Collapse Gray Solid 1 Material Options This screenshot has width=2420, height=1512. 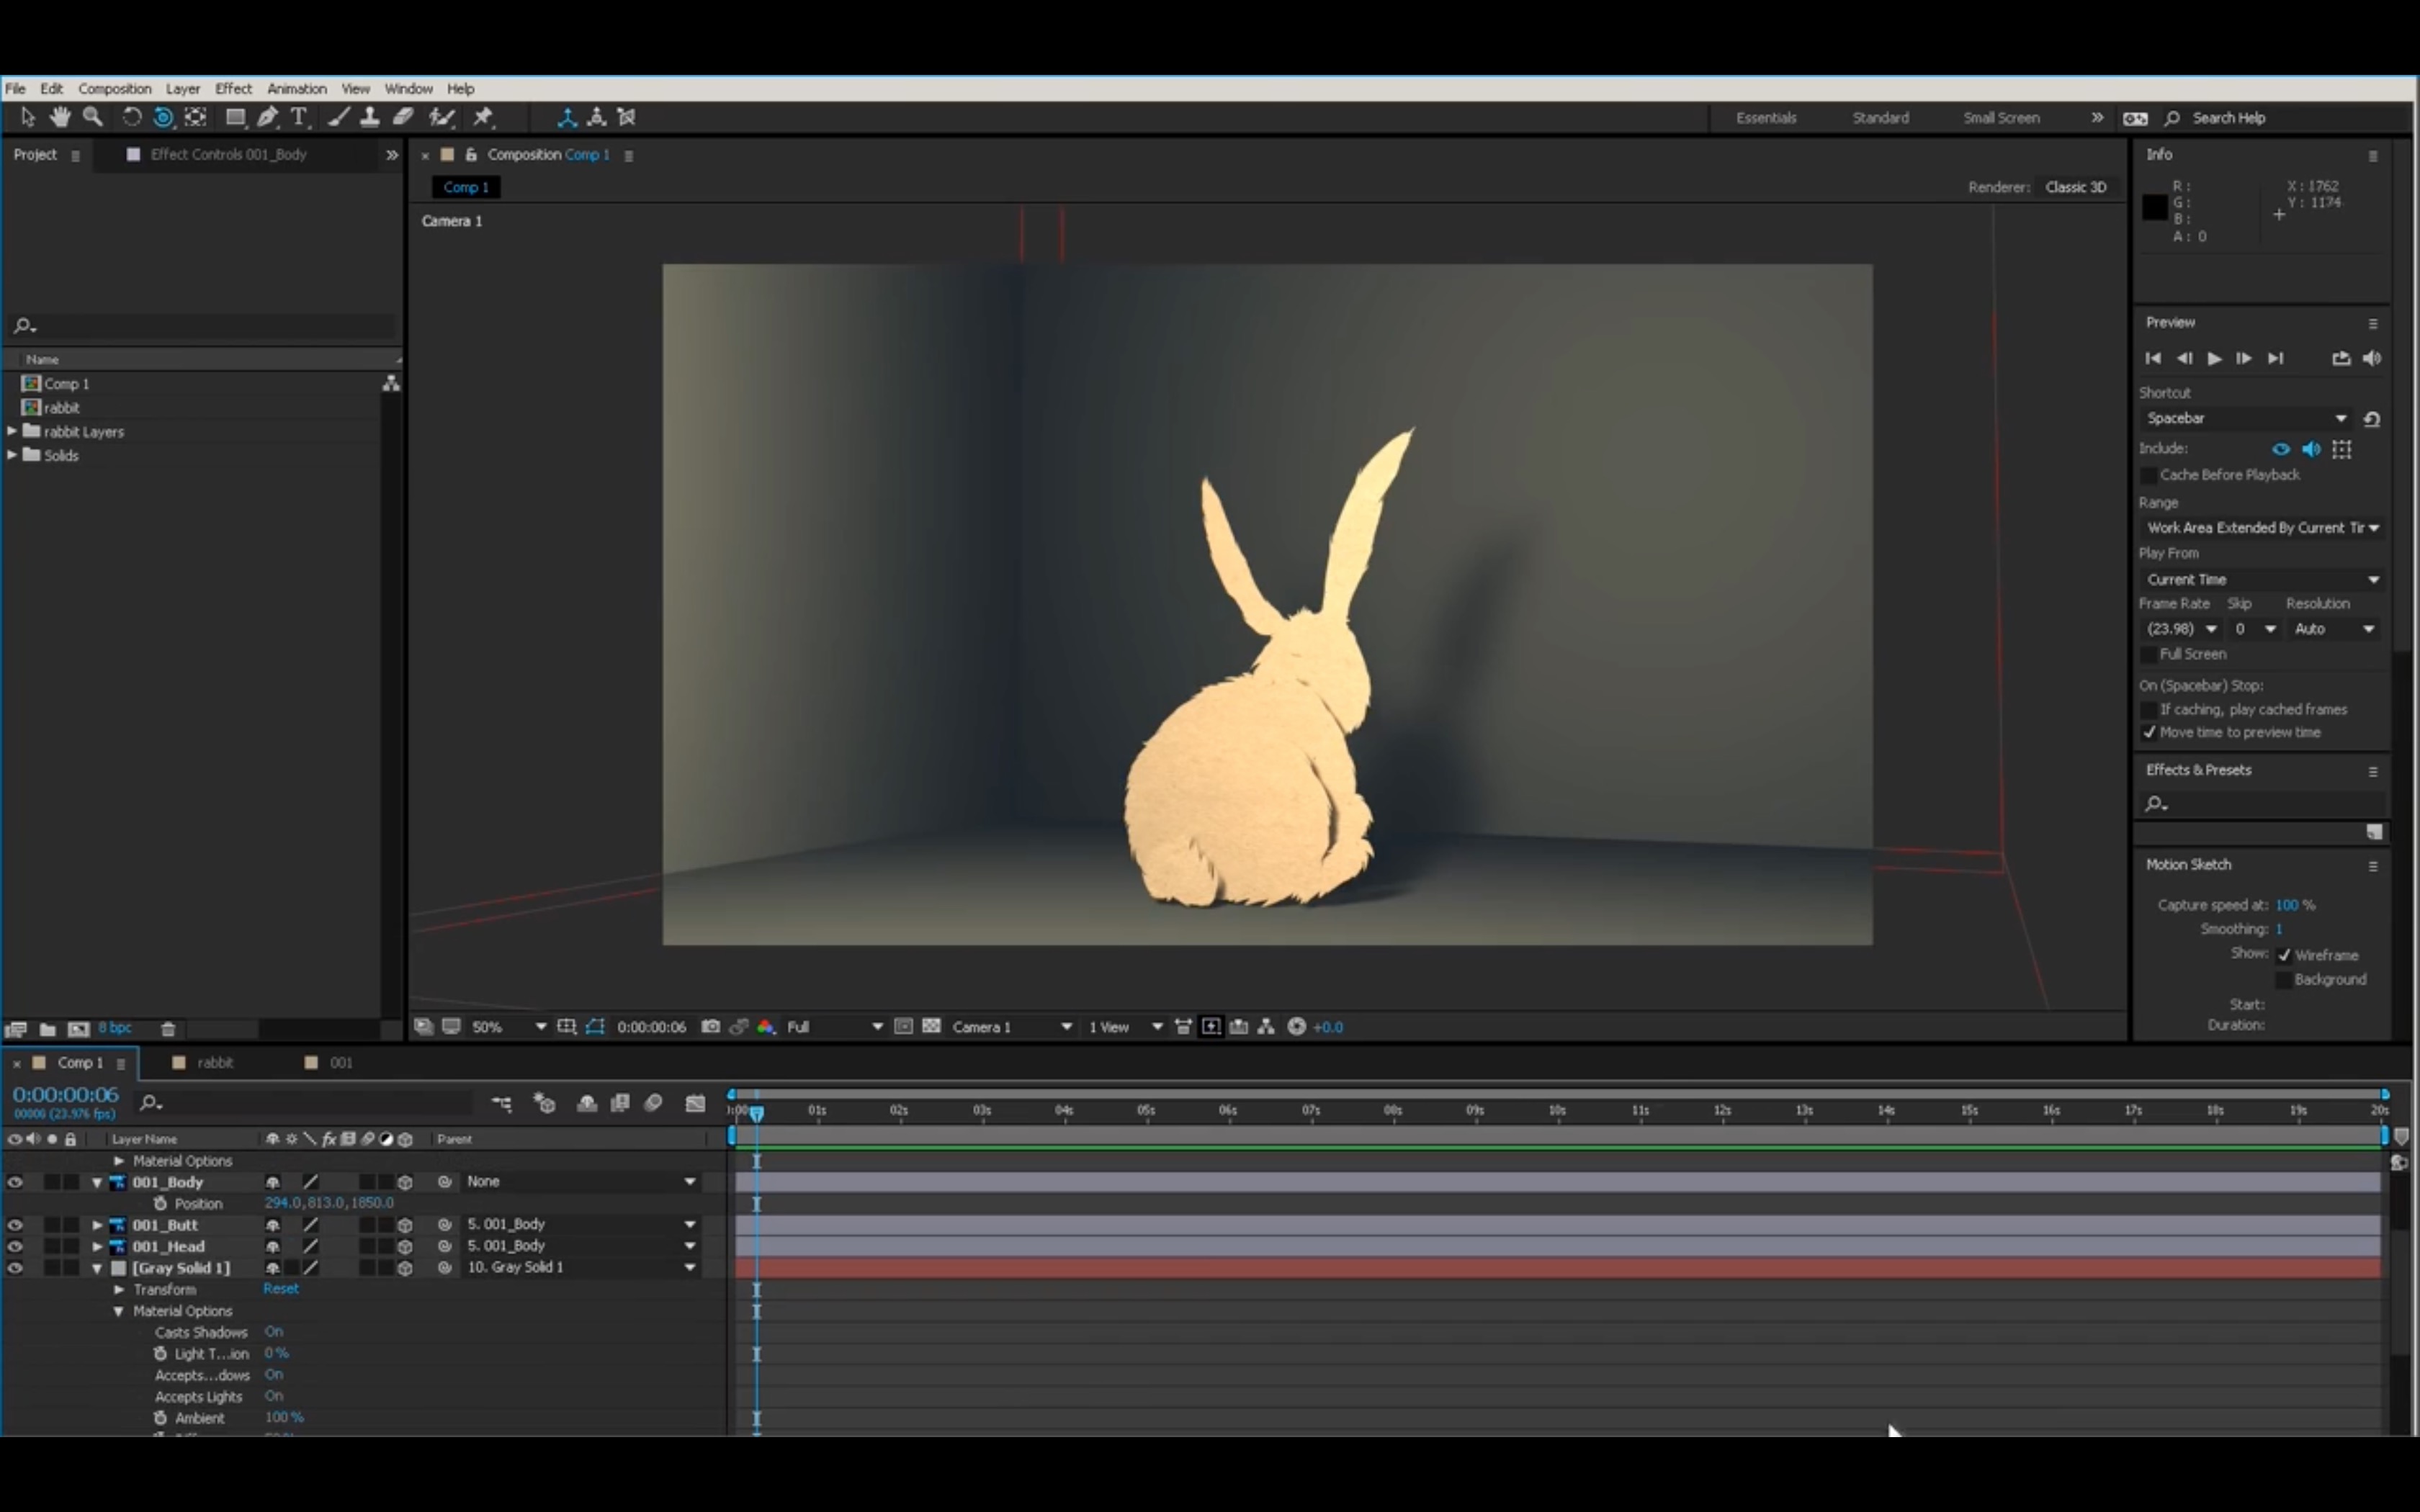(x=118, y=1311)
